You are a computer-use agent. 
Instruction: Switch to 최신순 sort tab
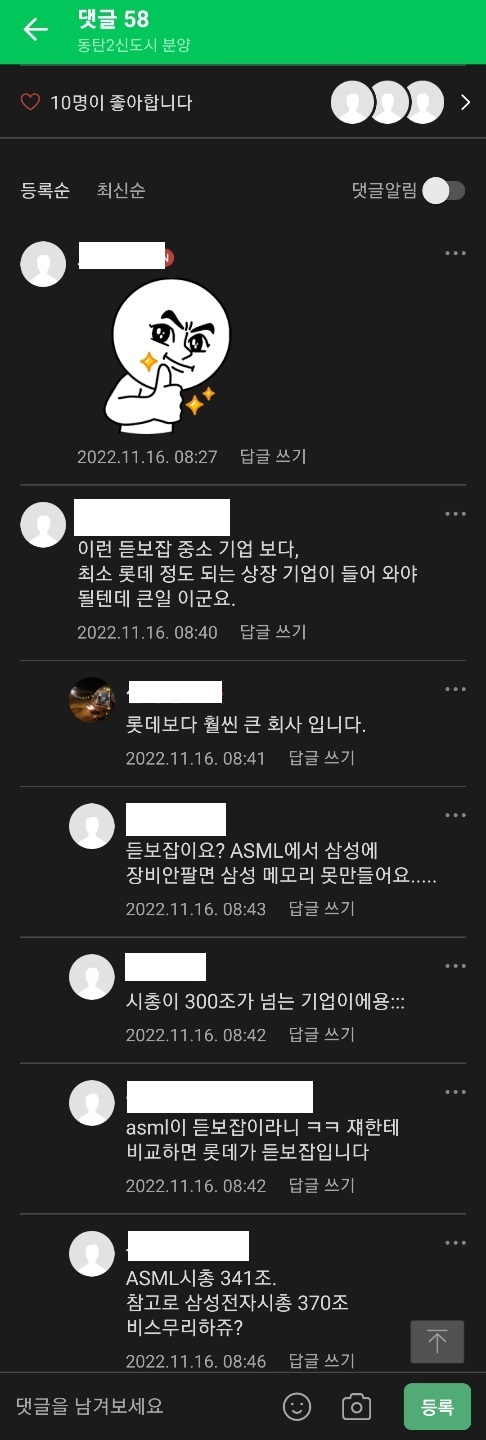coord(120,191)
